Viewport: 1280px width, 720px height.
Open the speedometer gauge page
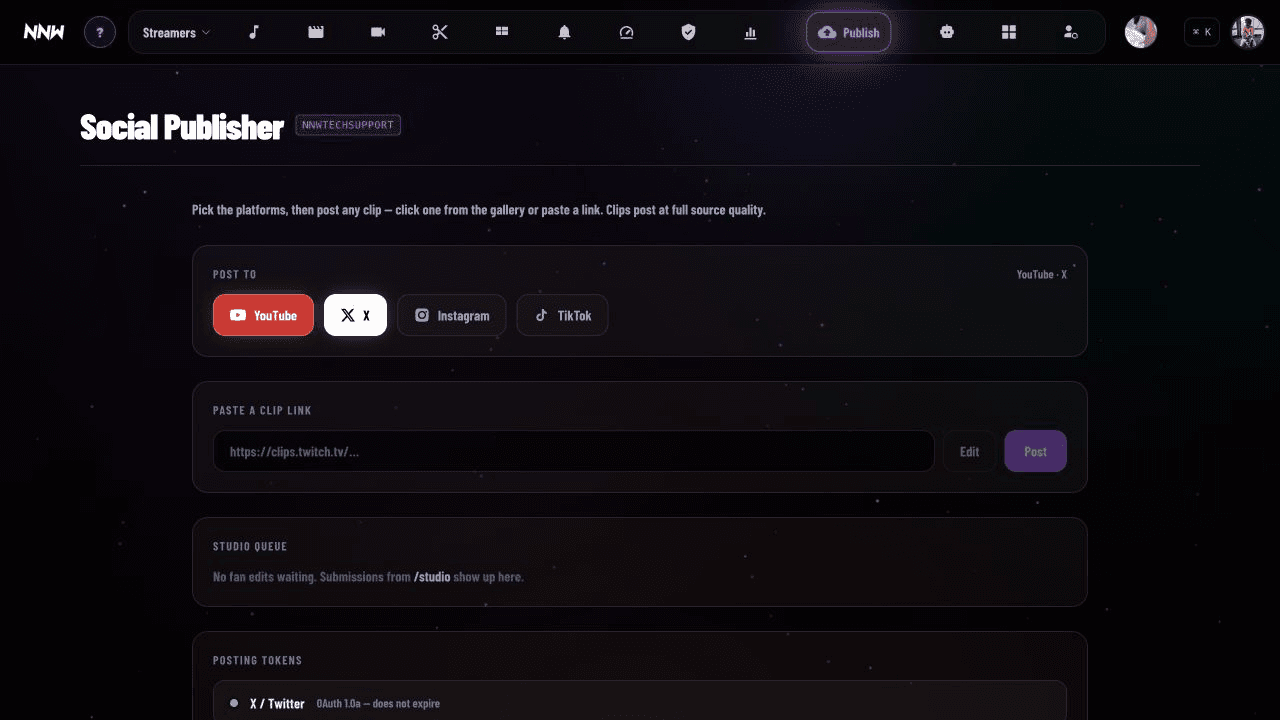[626, 33]
